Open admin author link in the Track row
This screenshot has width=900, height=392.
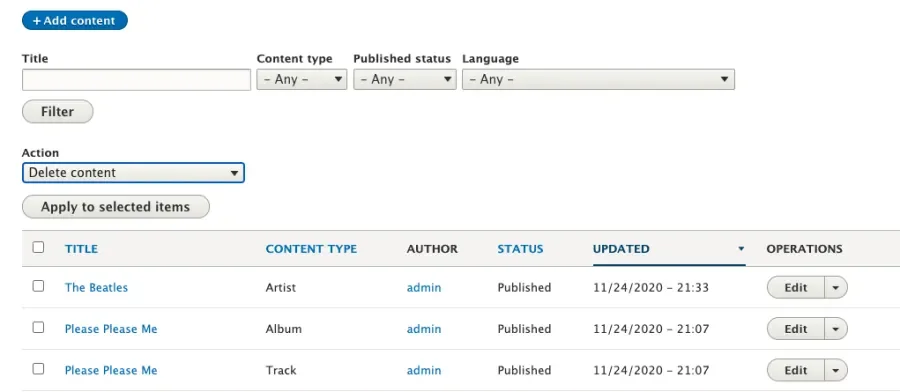[424, 370]
